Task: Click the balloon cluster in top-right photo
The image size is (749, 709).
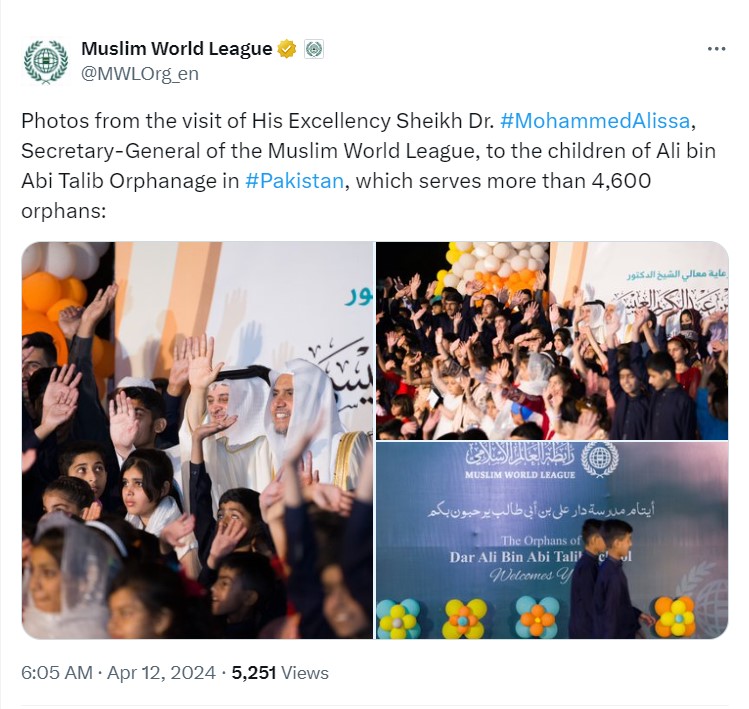Action: point(495,266)
